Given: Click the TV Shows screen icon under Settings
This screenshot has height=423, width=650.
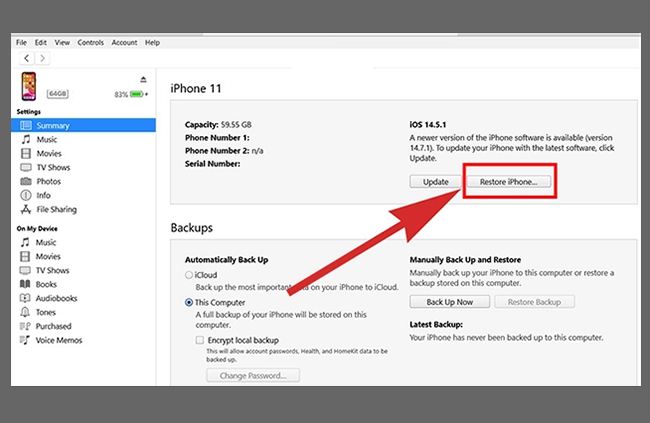Looking at the screenshot, I should tap(26, 168).
